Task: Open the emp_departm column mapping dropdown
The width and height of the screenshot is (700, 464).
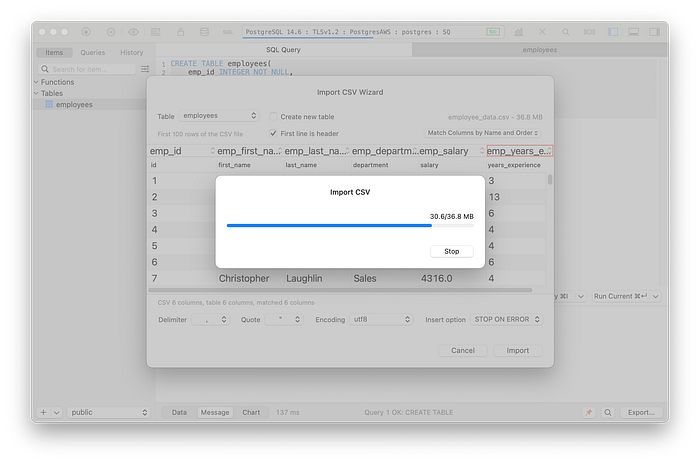Action: click(384, 151)
